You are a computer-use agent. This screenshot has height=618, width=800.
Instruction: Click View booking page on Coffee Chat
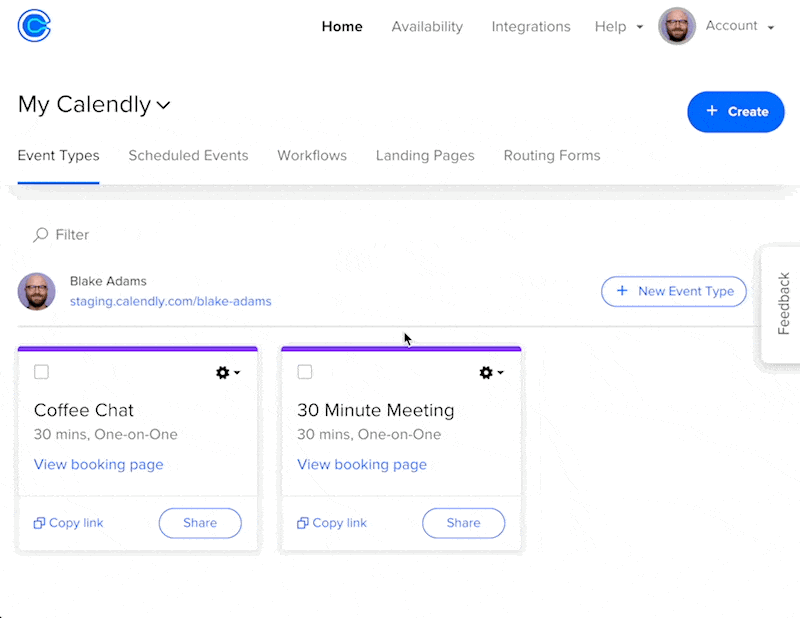click(98, 464)
